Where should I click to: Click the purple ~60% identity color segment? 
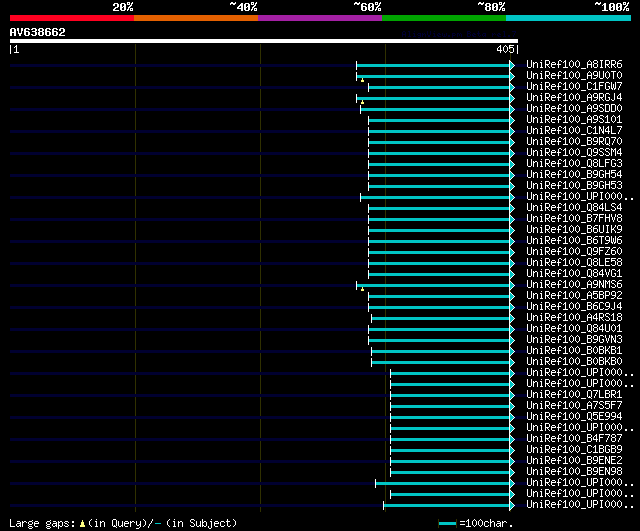320,18
